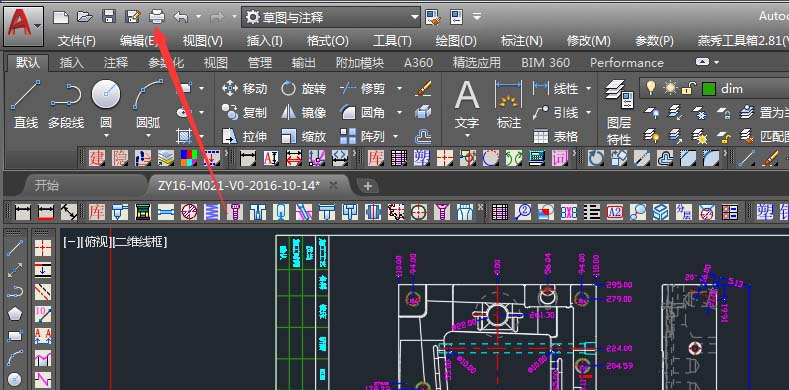Click the [二维线框] visual style label
The height and width of the screenshot is (390, 789).
point(140,242)
